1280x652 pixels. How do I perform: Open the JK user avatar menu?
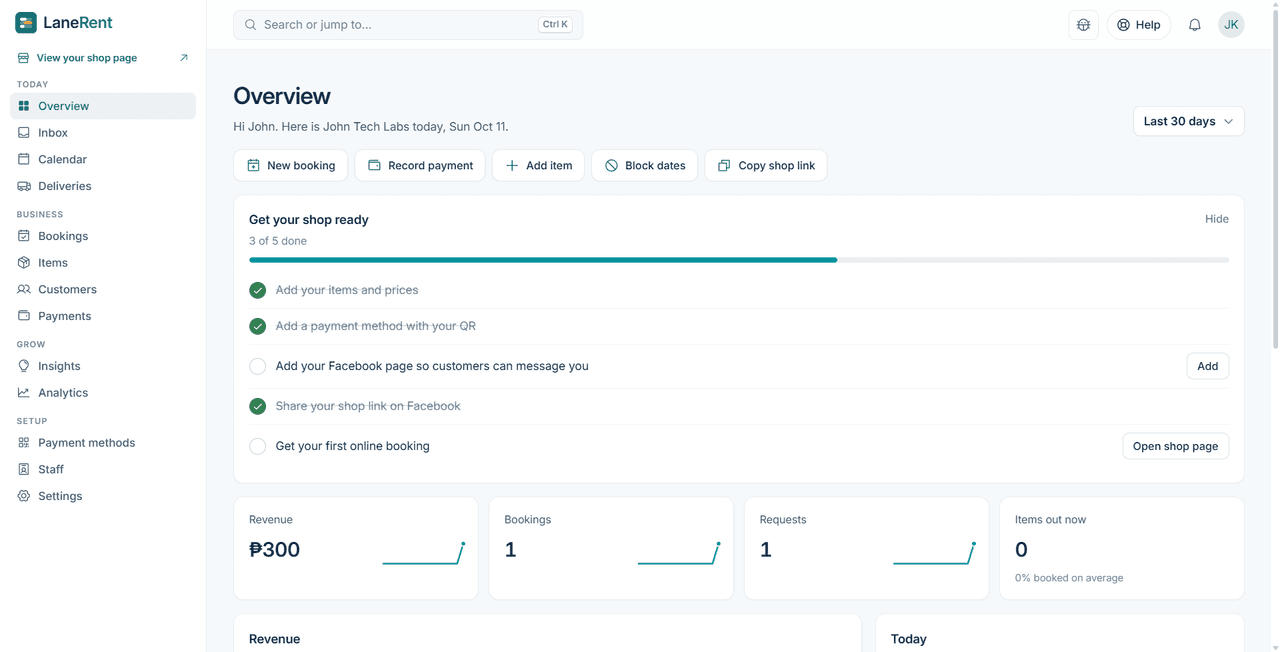pos(1231,25)
